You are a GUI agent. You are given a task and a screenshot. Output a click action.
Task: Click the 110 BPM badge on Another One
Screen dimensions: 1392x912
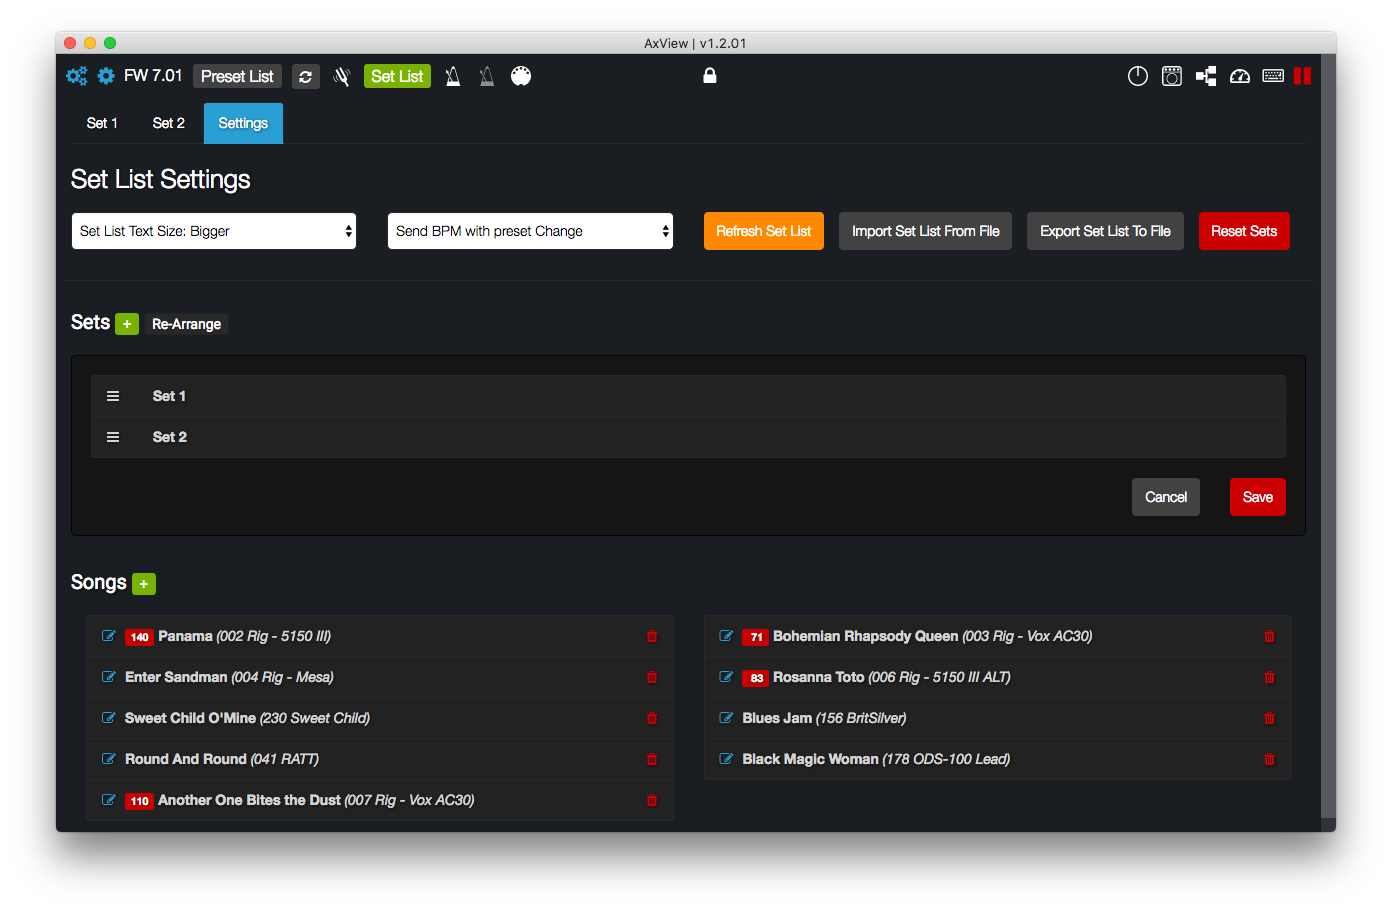click(139, 801)
